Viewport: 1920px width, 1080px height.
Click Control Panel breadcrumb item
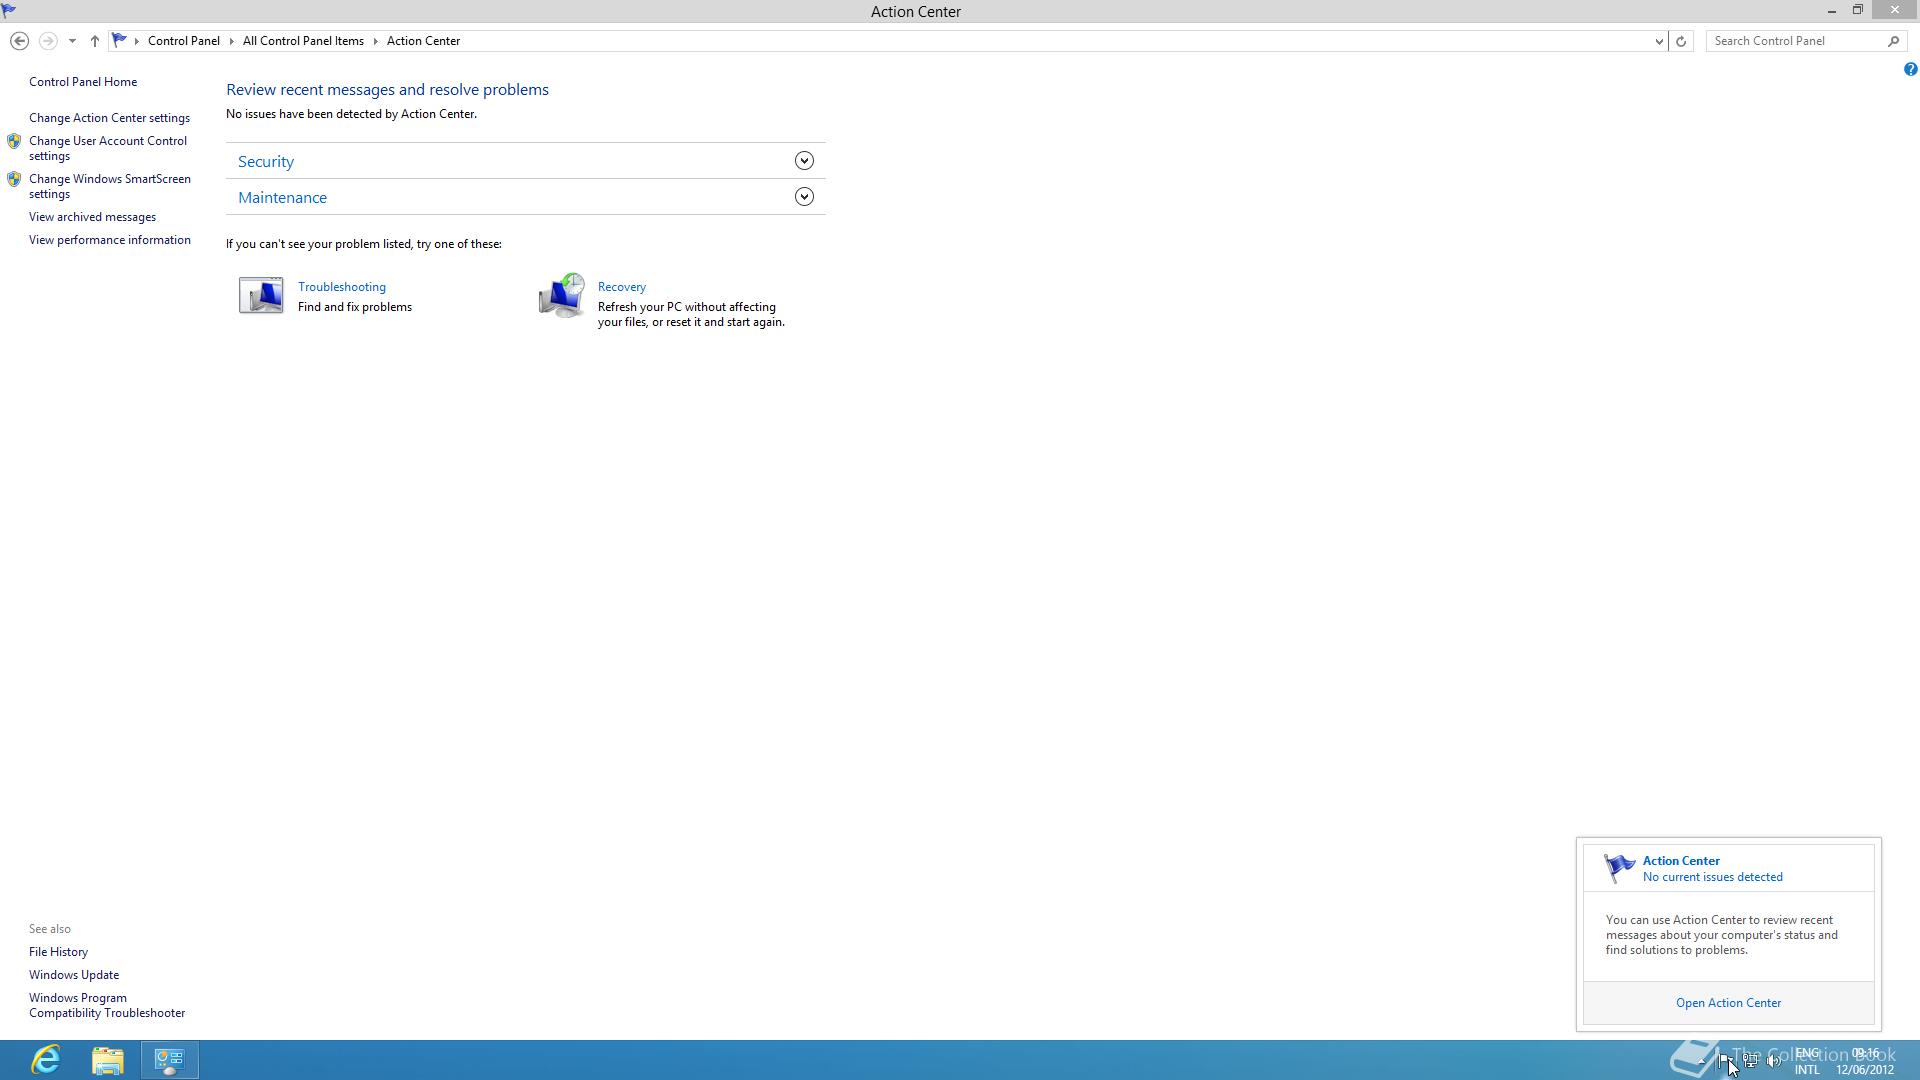coord(183,41)
